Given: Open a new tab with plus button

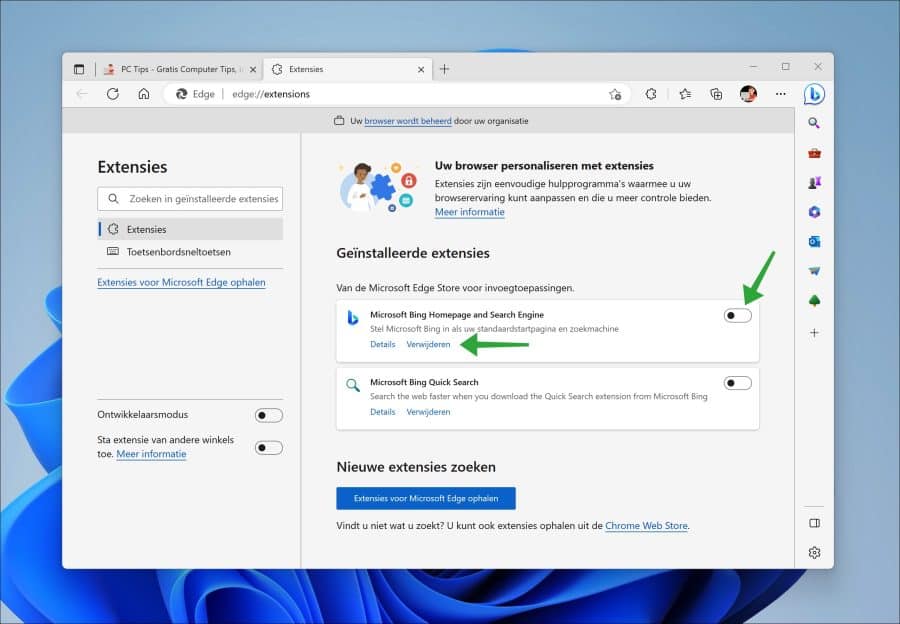Looking at the screenshot, I should [444, 69].
